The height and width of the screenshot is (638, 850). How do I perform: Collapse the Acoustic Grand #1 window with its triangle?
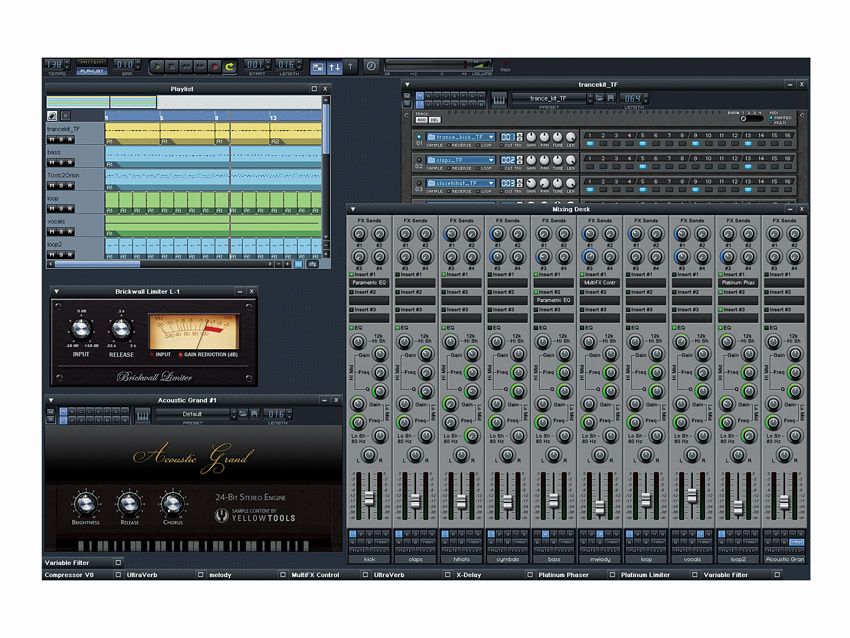coord(51,400)
